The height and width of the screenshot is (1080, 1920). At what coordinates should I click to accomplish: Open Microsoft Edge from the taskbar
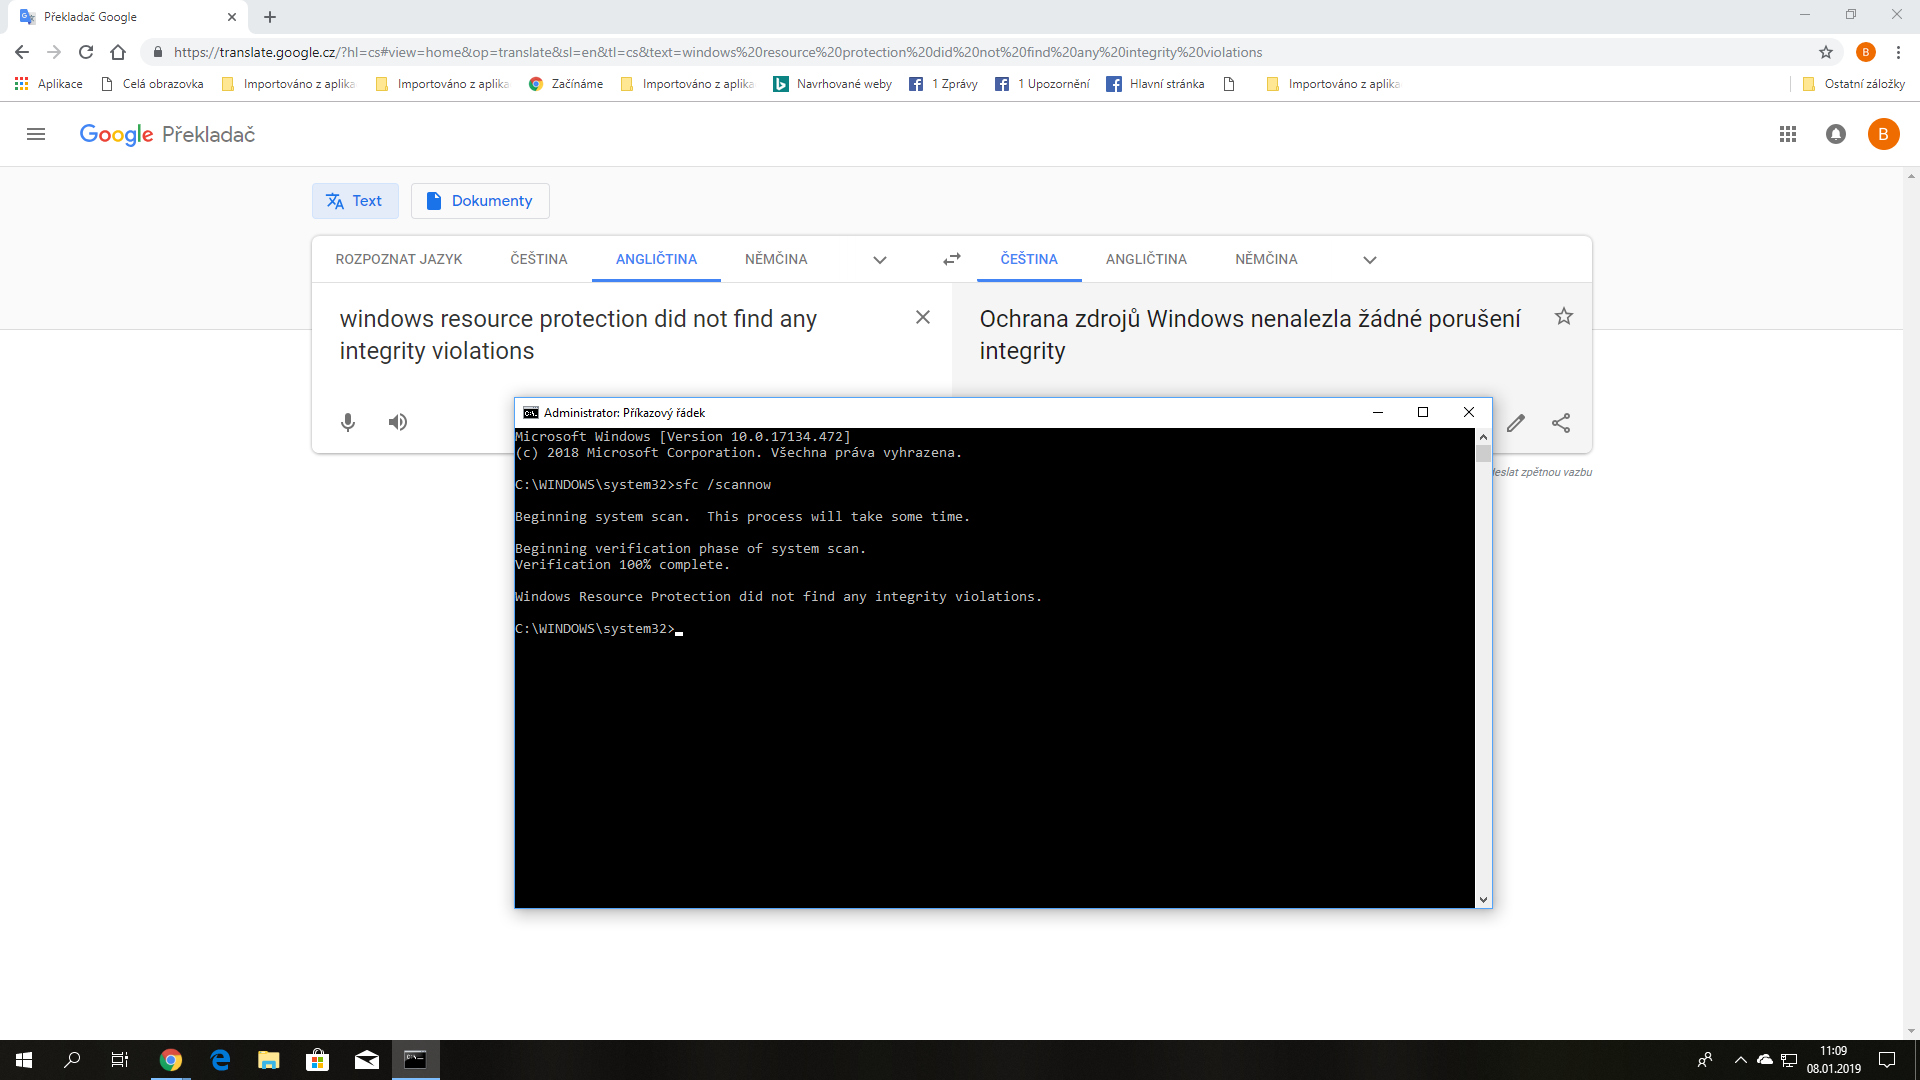point(220,1060)
